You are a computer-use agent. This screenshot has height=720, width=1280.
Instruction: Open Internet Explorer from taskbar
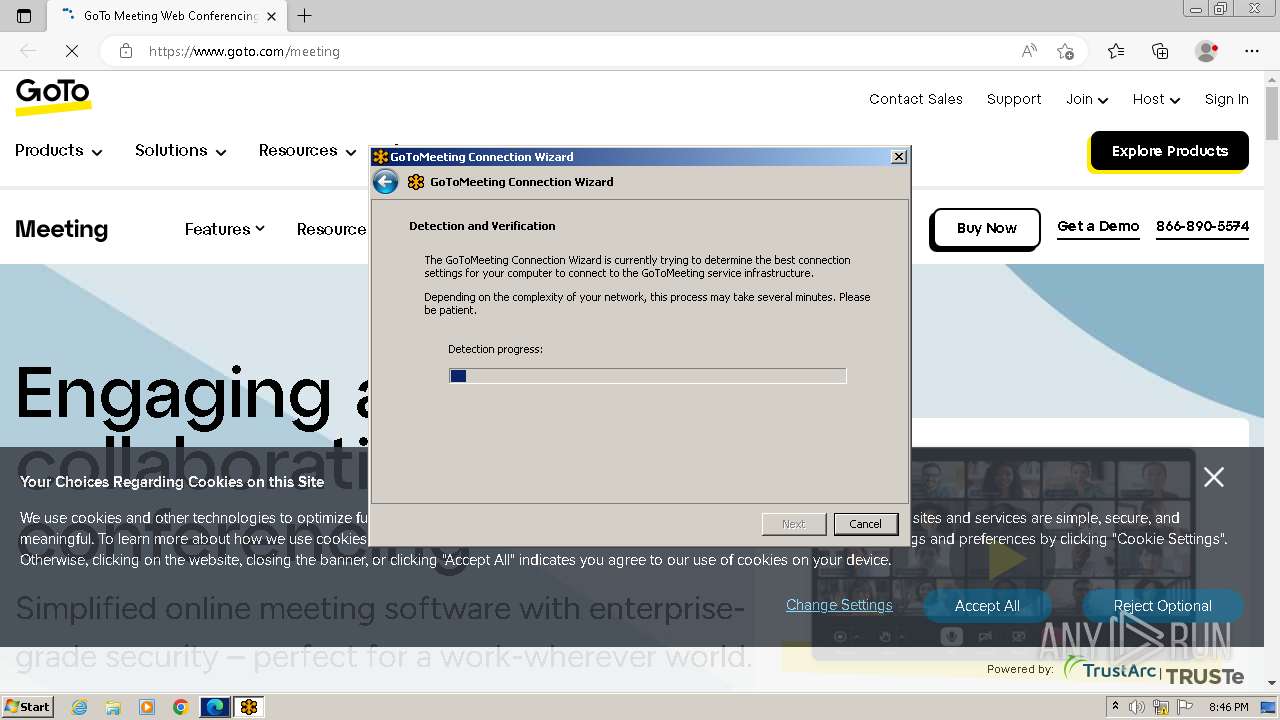(x=80, y=707)
